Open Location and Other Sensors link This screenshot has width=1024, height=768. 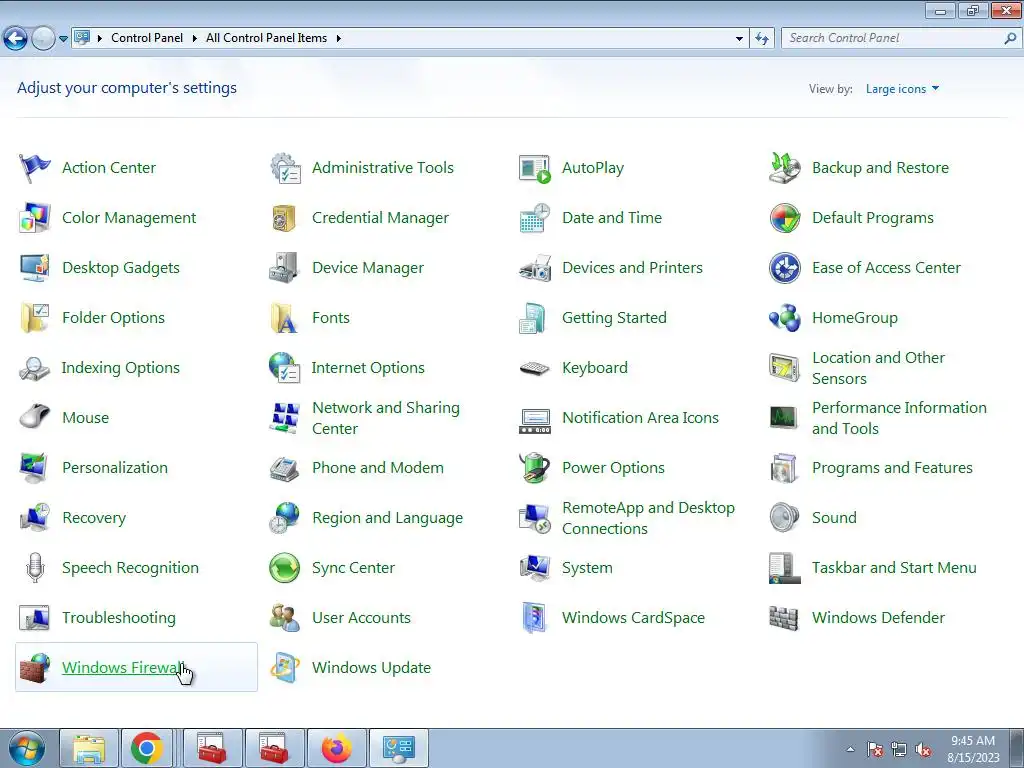coord(878,368)
